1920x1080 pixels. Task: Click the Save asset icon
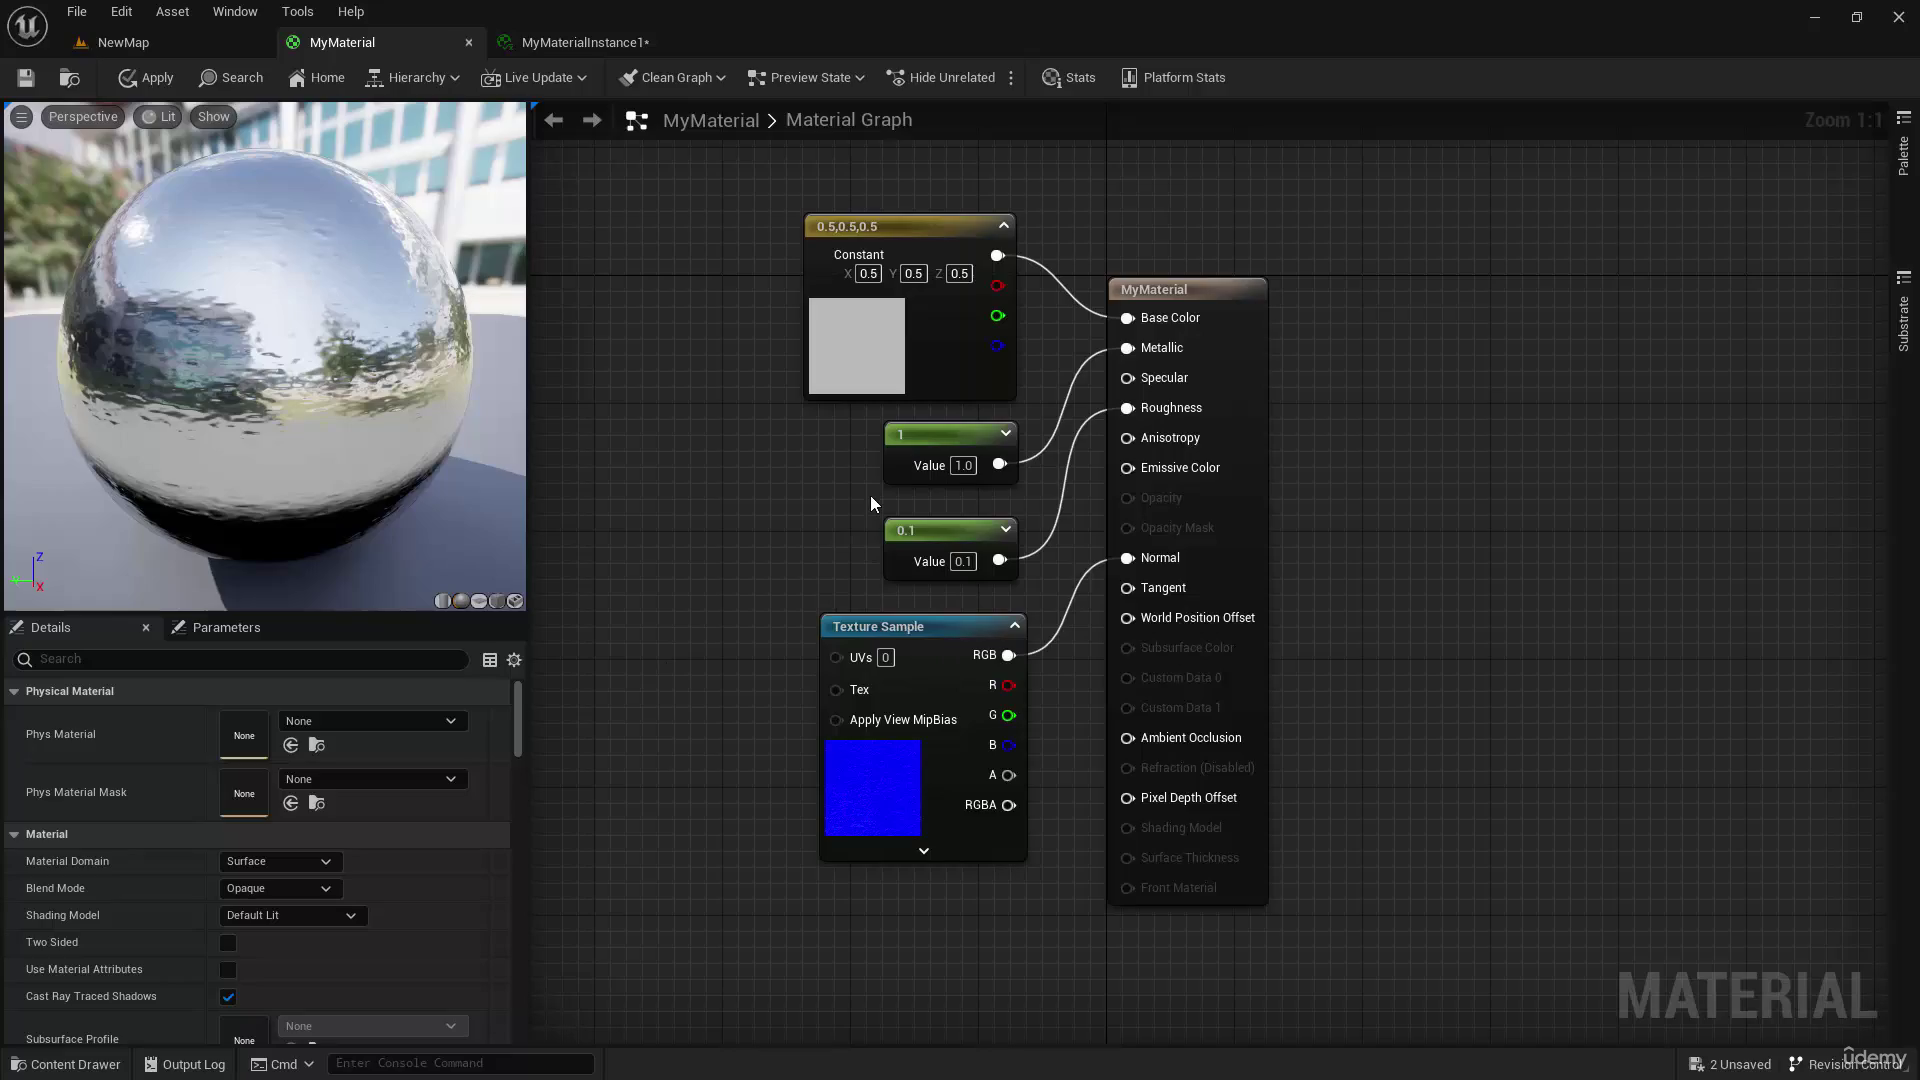coord(26,78)
